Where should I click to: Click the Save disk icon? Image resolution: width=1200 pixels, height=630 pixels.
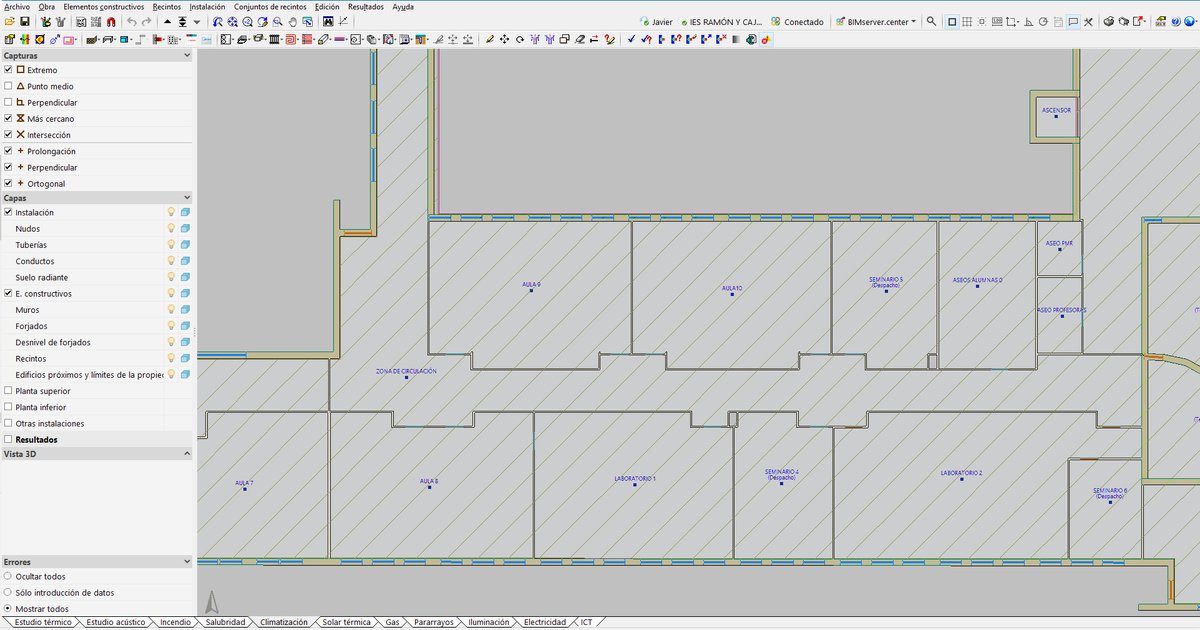(x=25, y=22)
